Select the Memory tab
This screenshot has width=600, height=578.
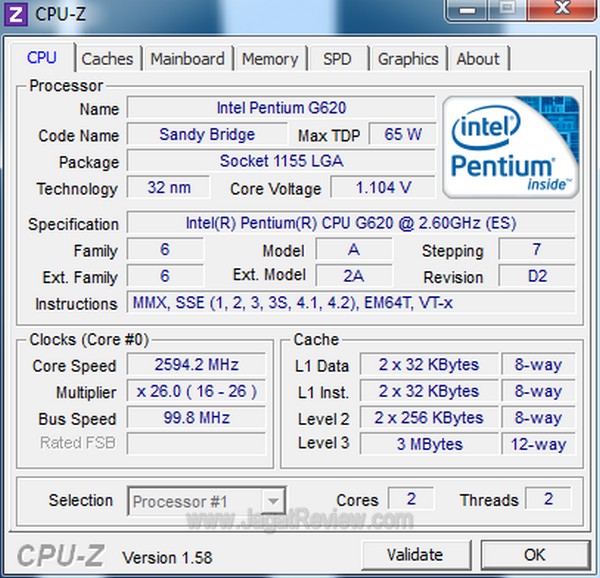(x=270, y=59)
